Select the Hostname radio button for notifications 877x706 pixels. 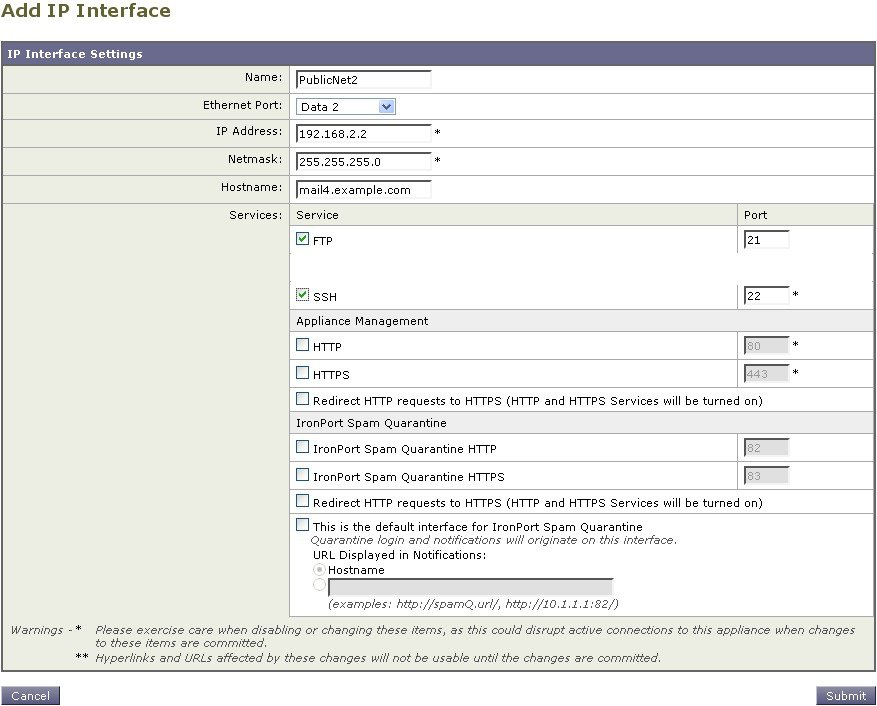[319, 569]
